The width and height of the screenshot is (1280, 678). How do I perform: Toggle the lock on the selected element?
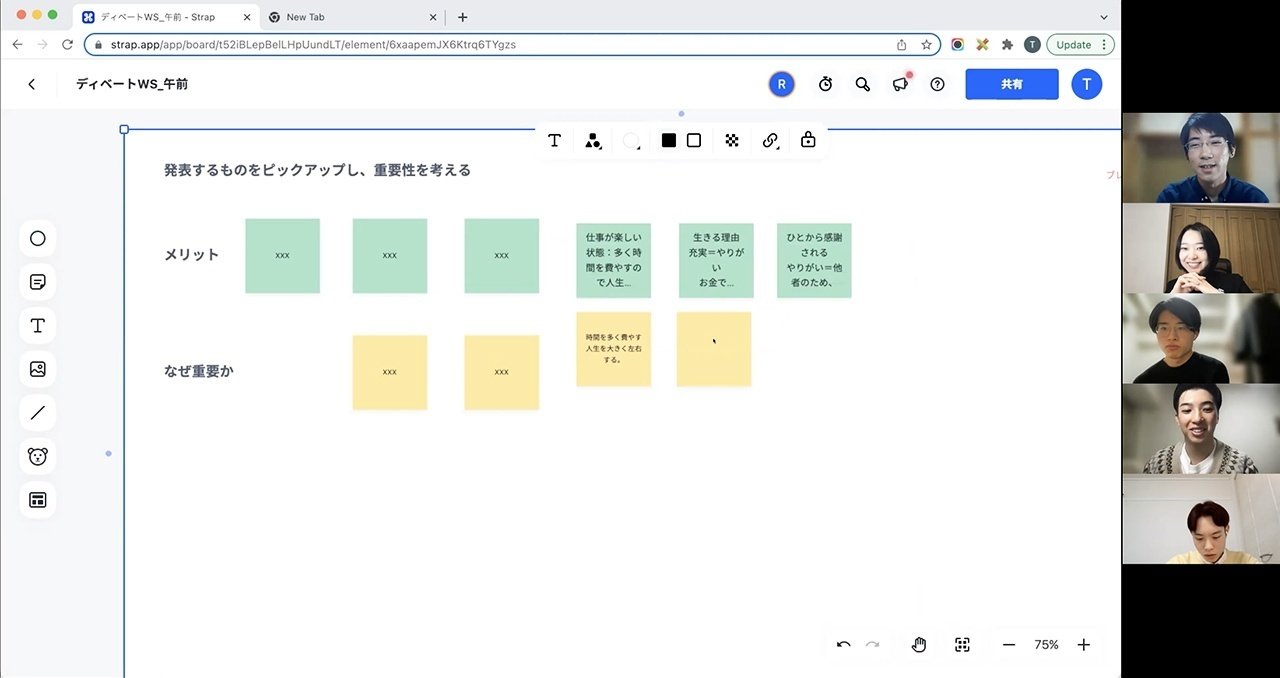[x=808, y=140]
